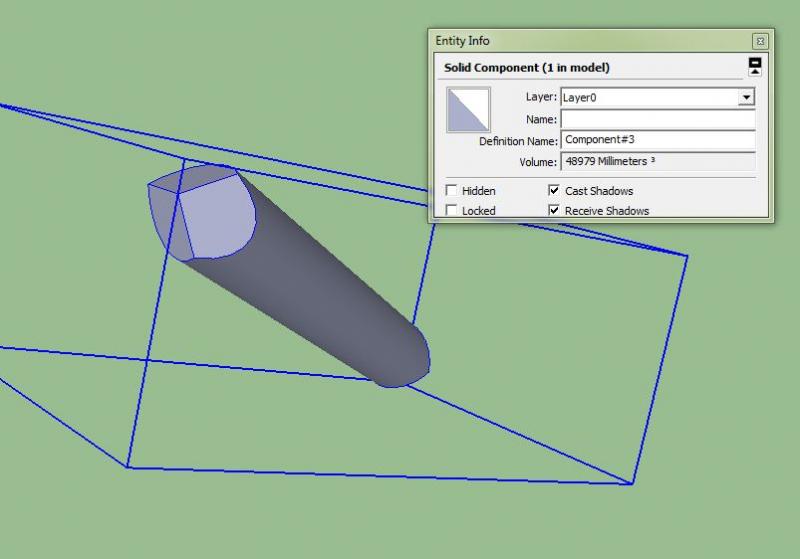This screenshot has height=559, width=800.
Task: Enable the Hidden checkbox
Action: click(x=452, y=191)
